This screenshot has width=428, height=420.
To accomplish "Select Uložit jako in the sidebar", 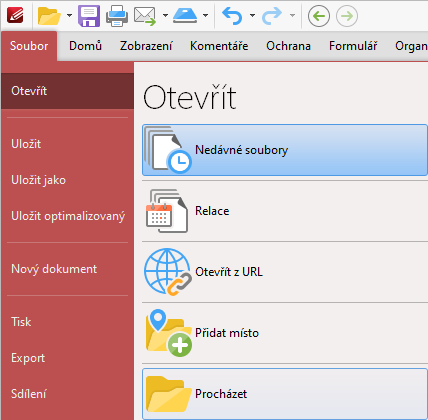I will point(38,180).
